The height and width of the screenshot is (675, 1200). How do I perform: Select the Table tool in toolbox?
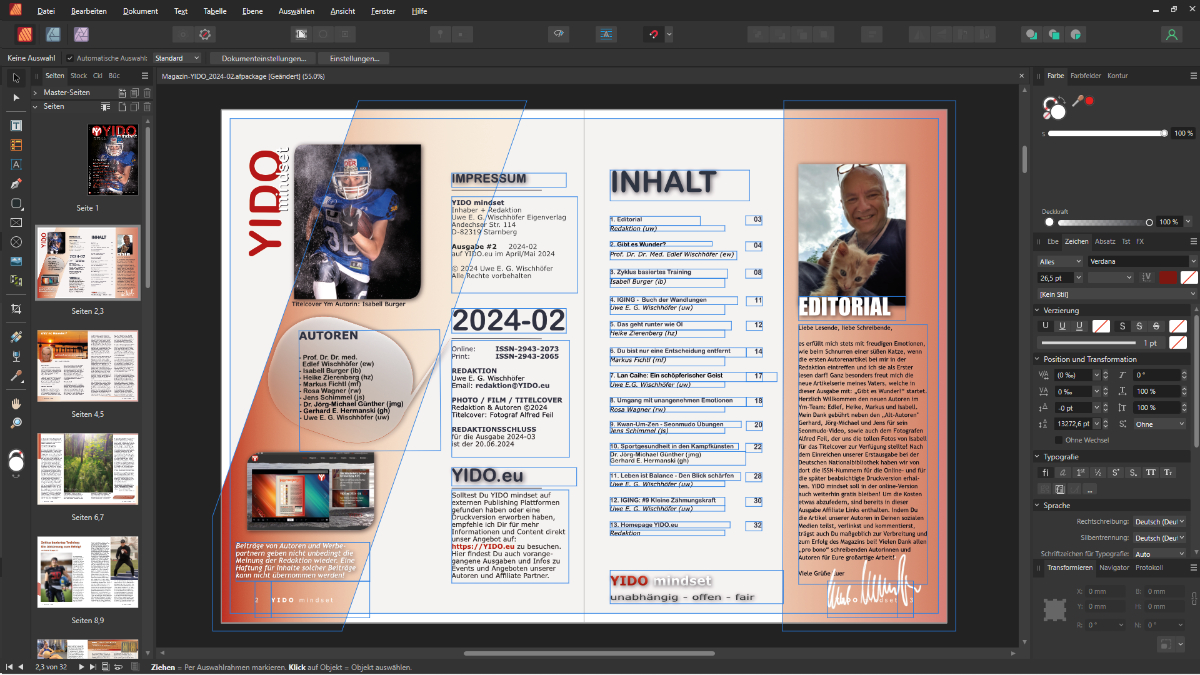(16, 145)
